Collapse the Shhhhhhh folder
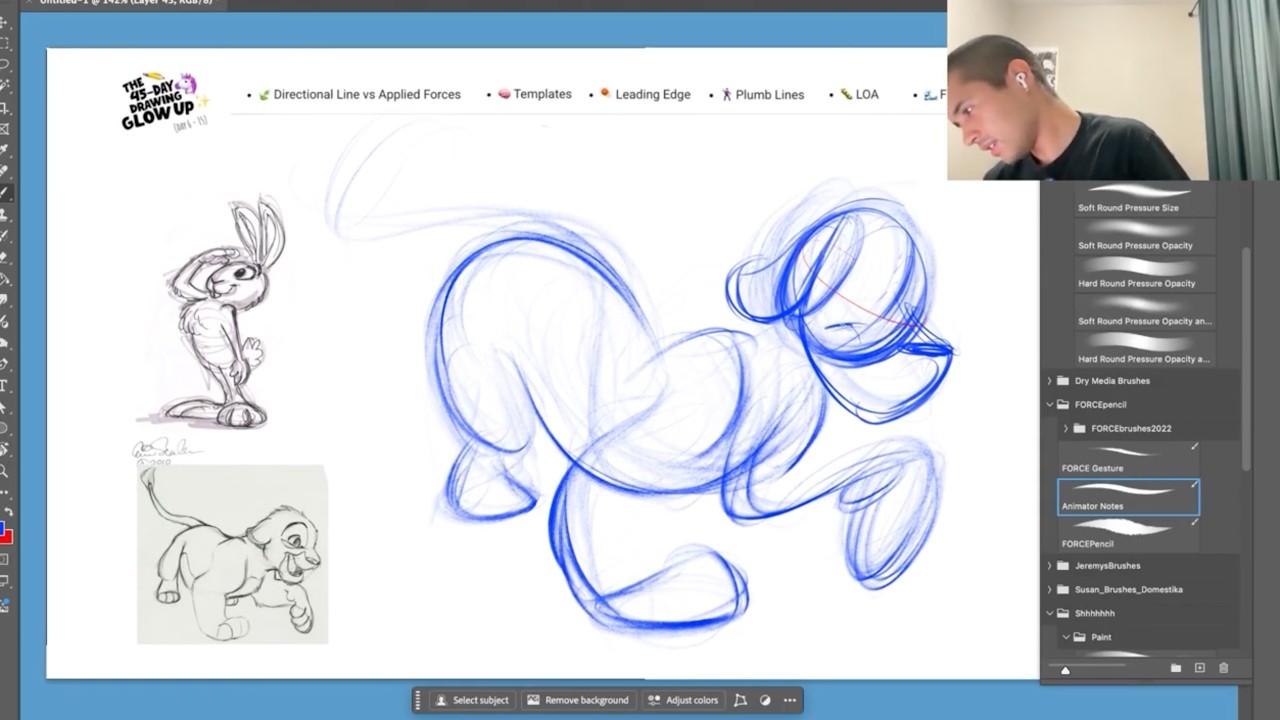Image resolution: width=1280 pixels, height=720 pixels. [1049, 614]
